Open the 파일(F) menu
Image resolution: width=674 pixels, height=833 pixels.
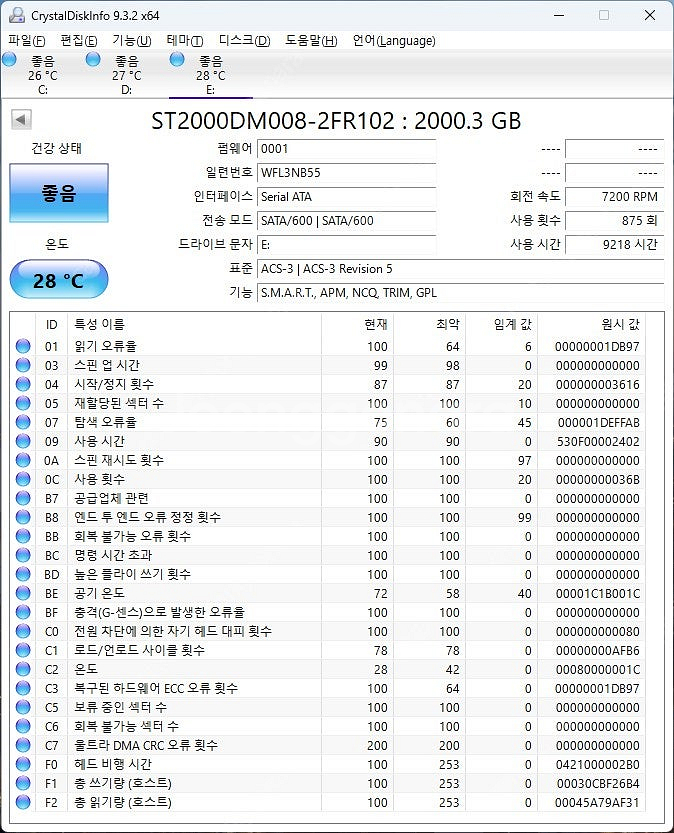pyautogui.click(x=26, y=40)
